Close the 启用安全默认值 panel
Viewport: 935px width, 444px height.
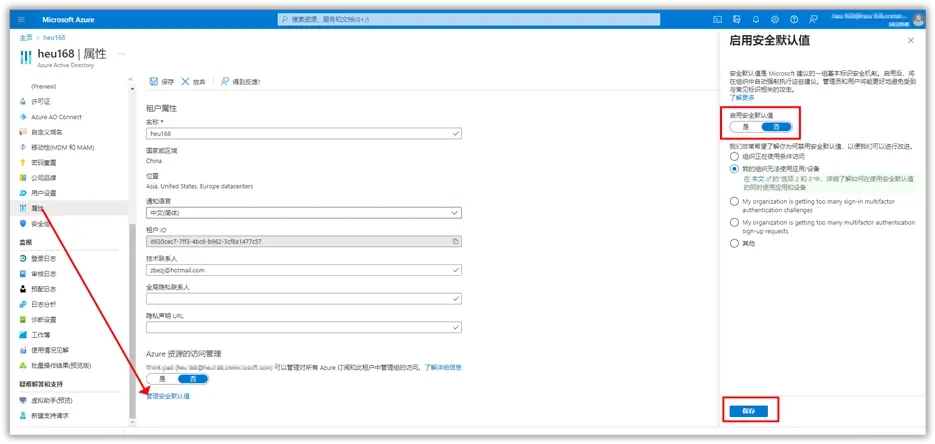(911, 40)
